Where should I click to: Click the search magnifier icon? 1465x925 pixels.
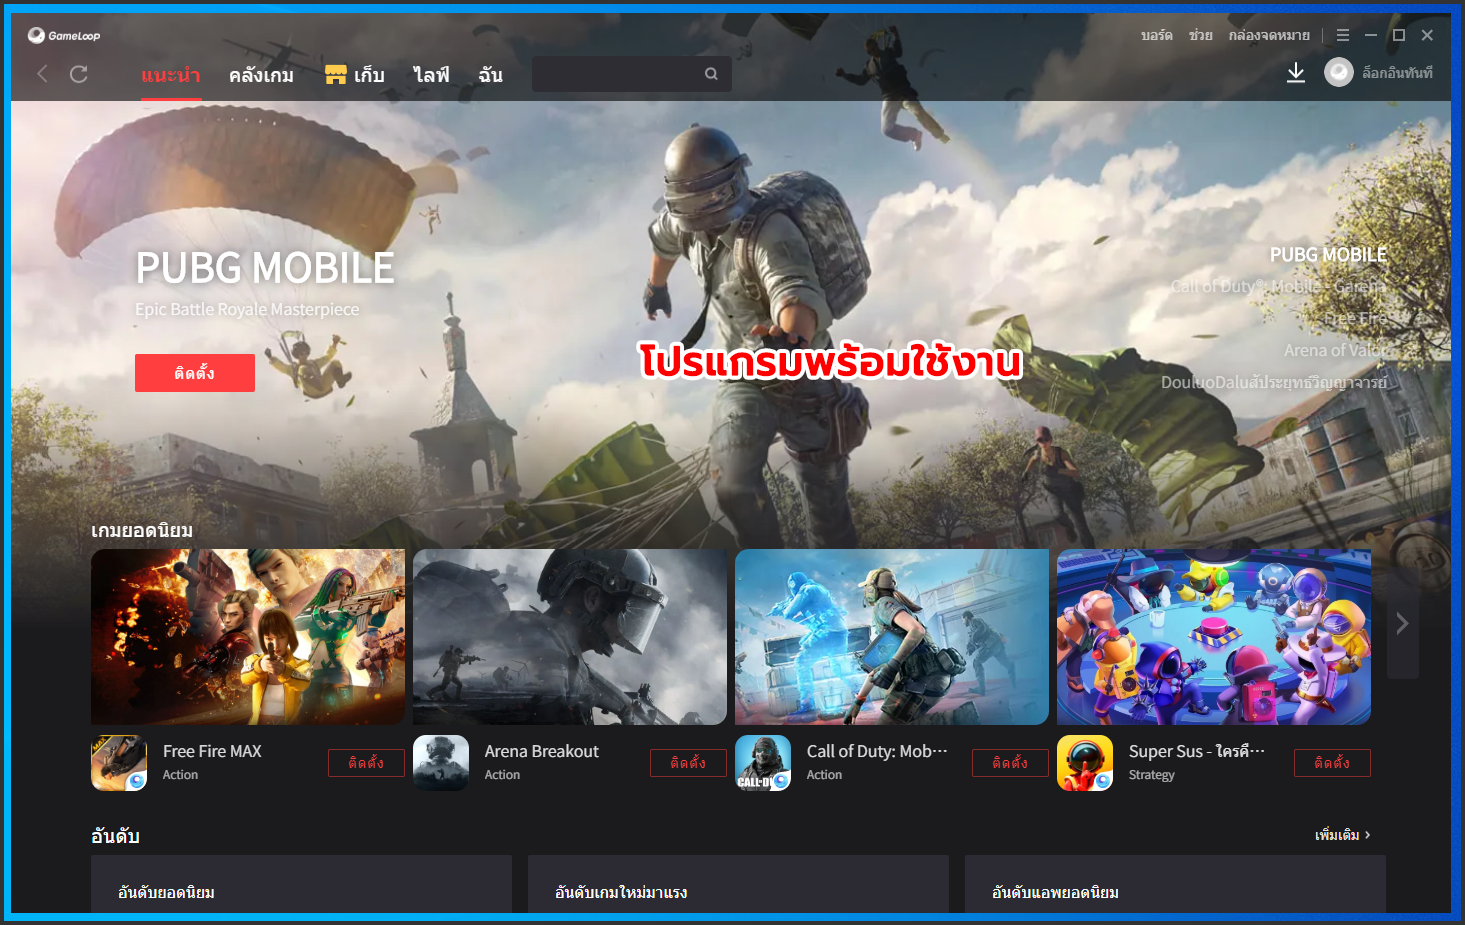(711, 73)
